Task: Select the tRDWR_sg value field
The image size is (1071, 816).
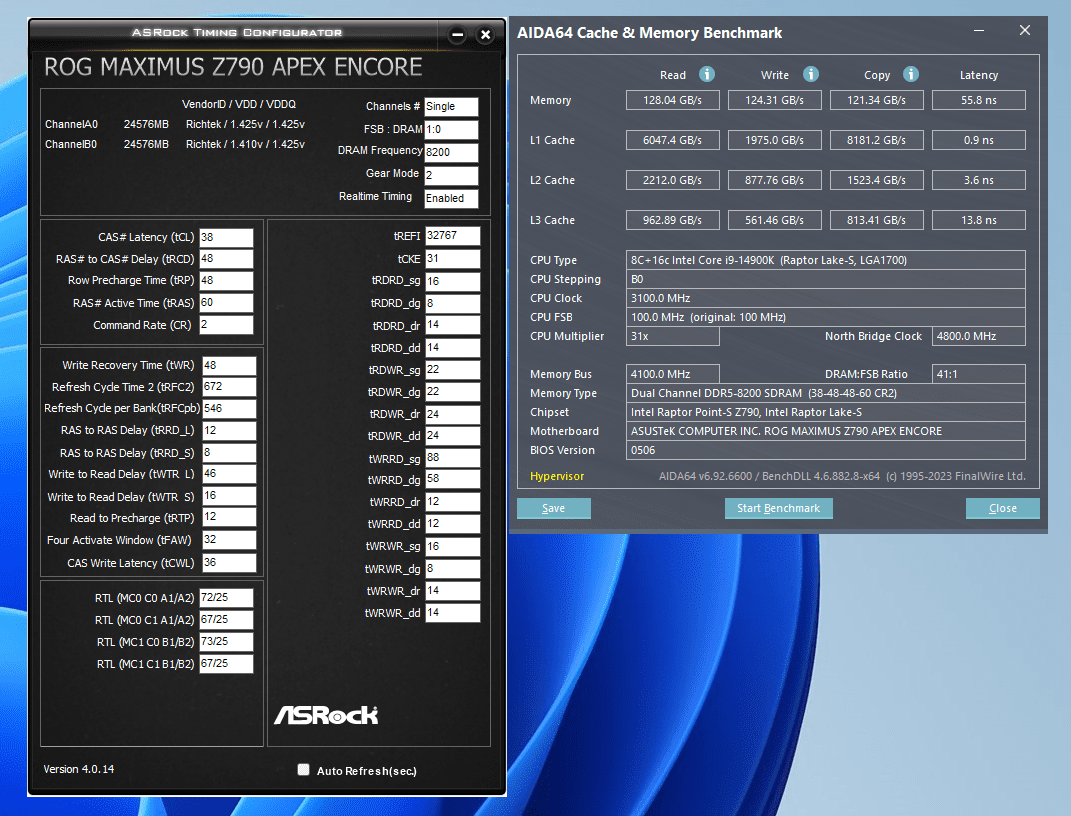Action: point(452,369)
